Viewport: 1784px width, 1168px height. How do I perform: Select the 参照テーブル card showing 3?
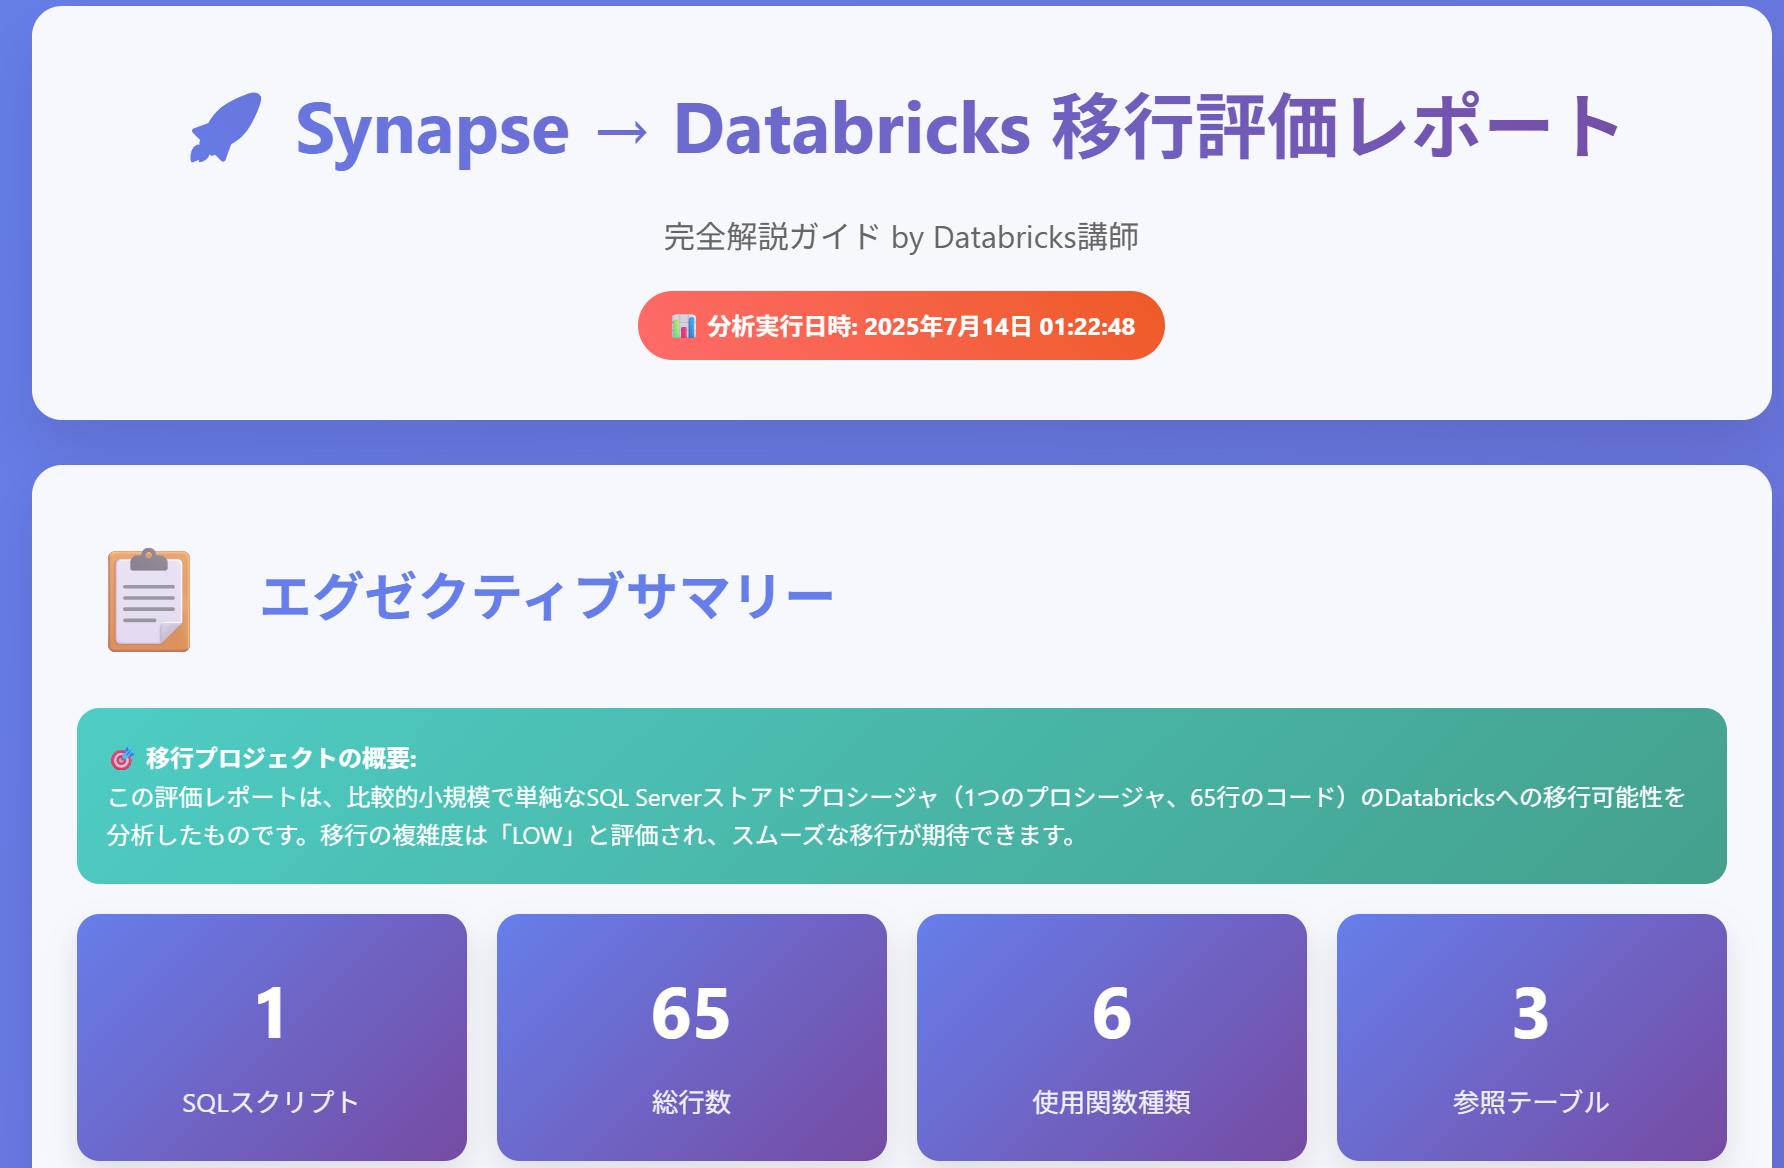[1532, 1037]
